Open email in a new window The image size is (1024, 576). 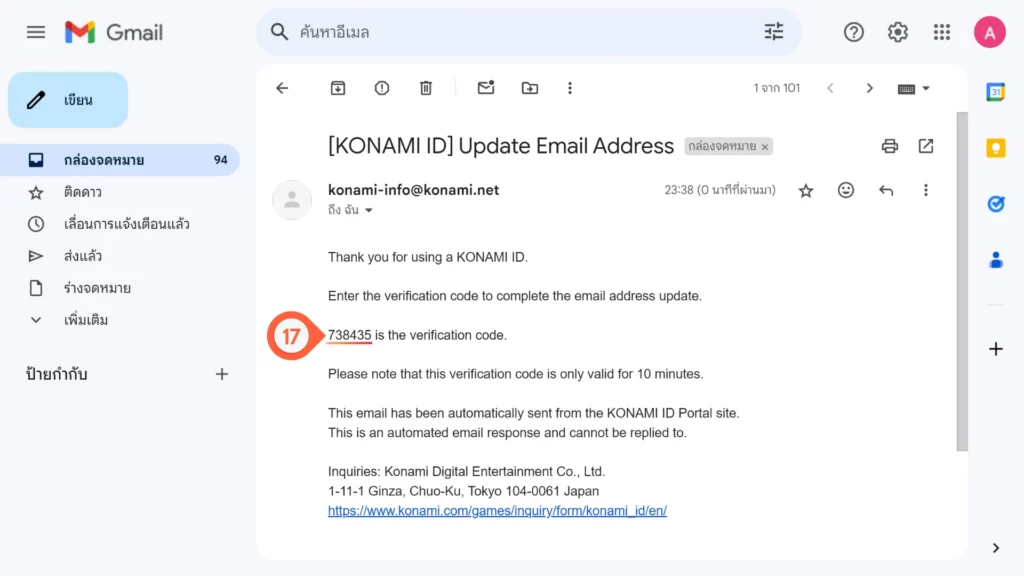(x=926, y=146)
